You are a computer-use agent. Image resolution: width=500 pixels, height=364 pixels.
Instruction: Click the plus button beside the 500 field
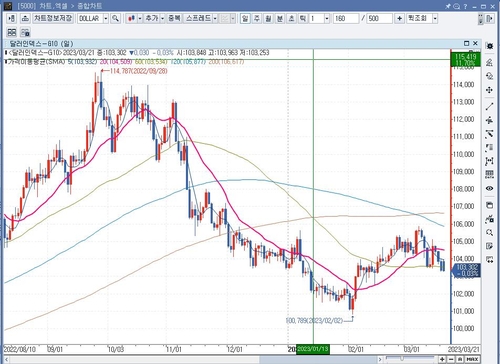399,18
